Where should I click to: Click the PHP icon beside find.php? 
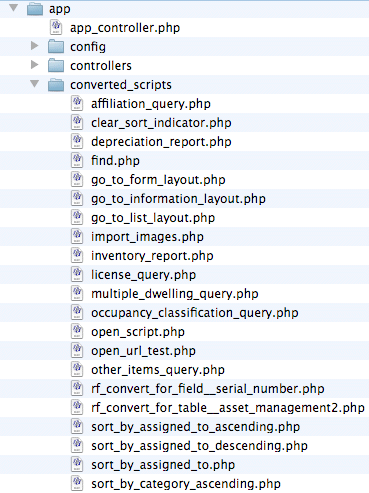[77, 161]
